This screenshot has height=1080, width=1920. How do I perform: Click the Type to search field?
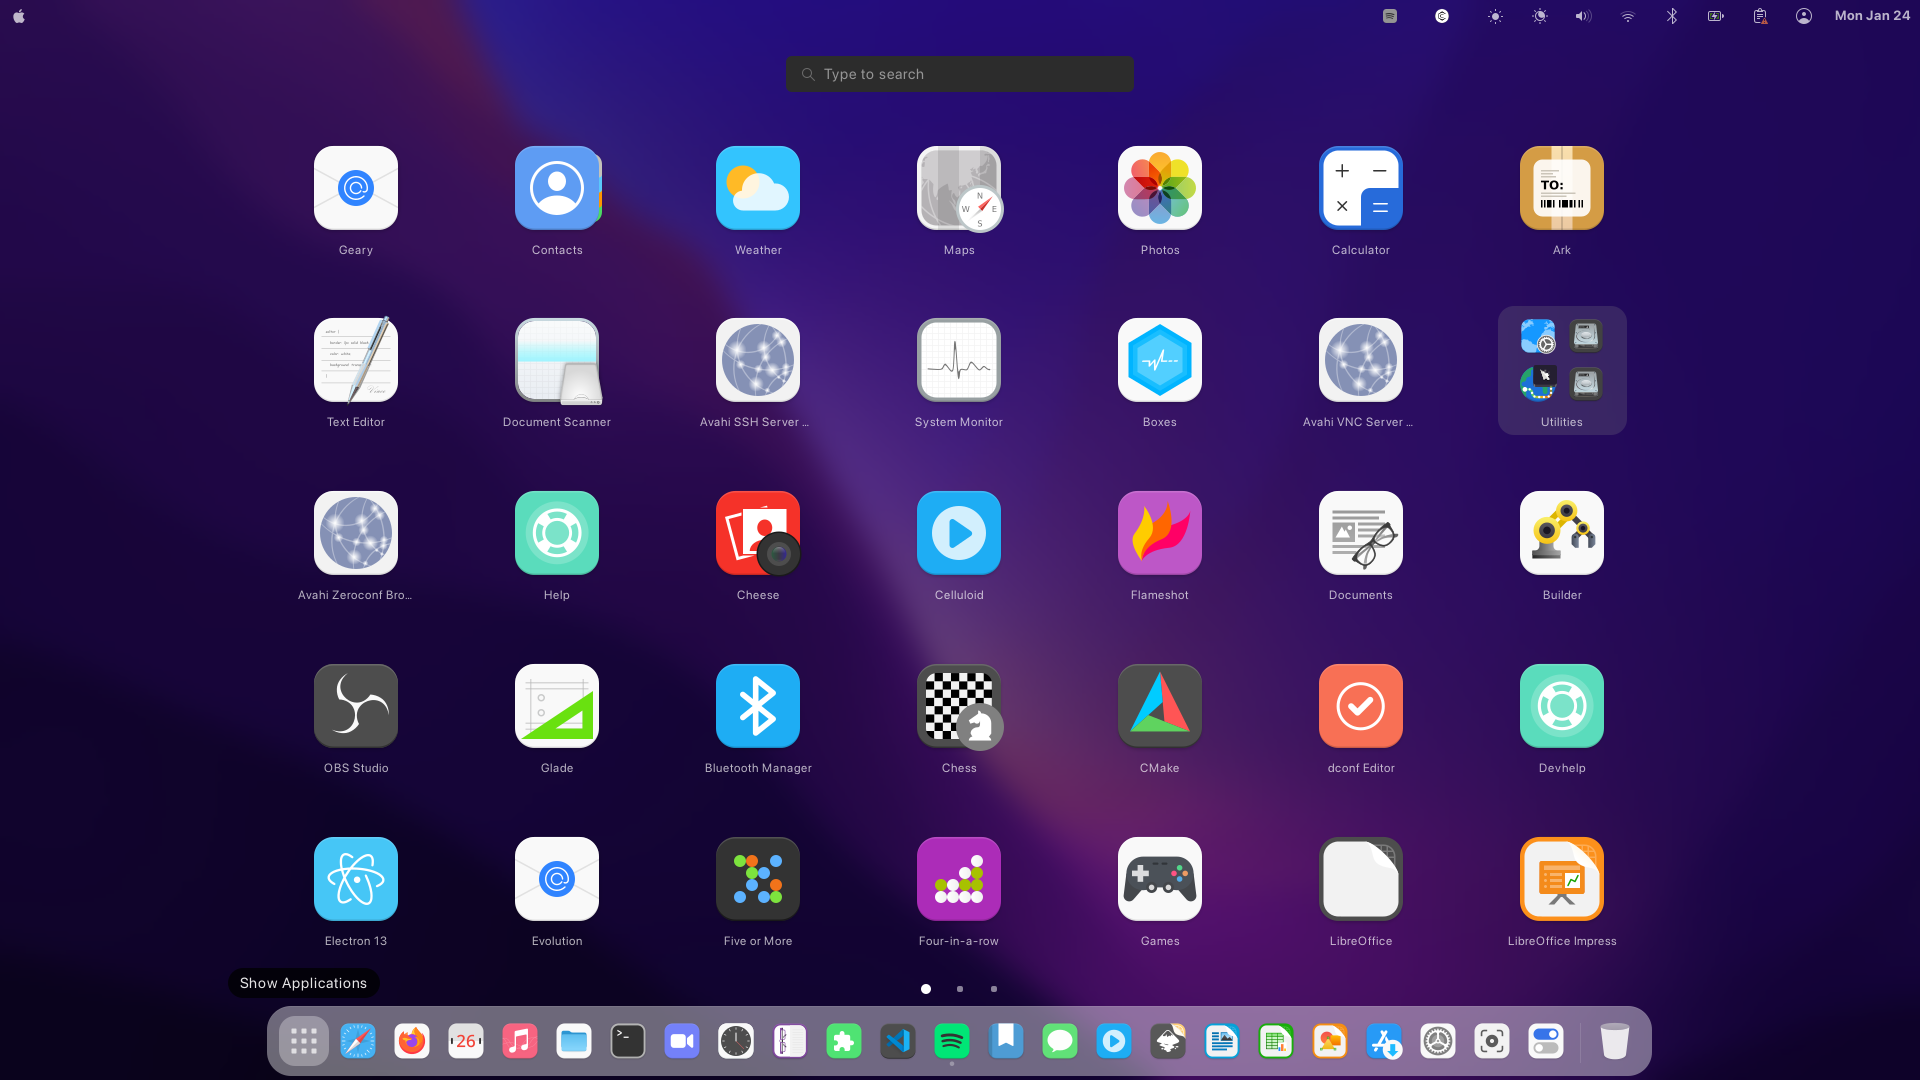pyautogui.click(x=959, y=74)
